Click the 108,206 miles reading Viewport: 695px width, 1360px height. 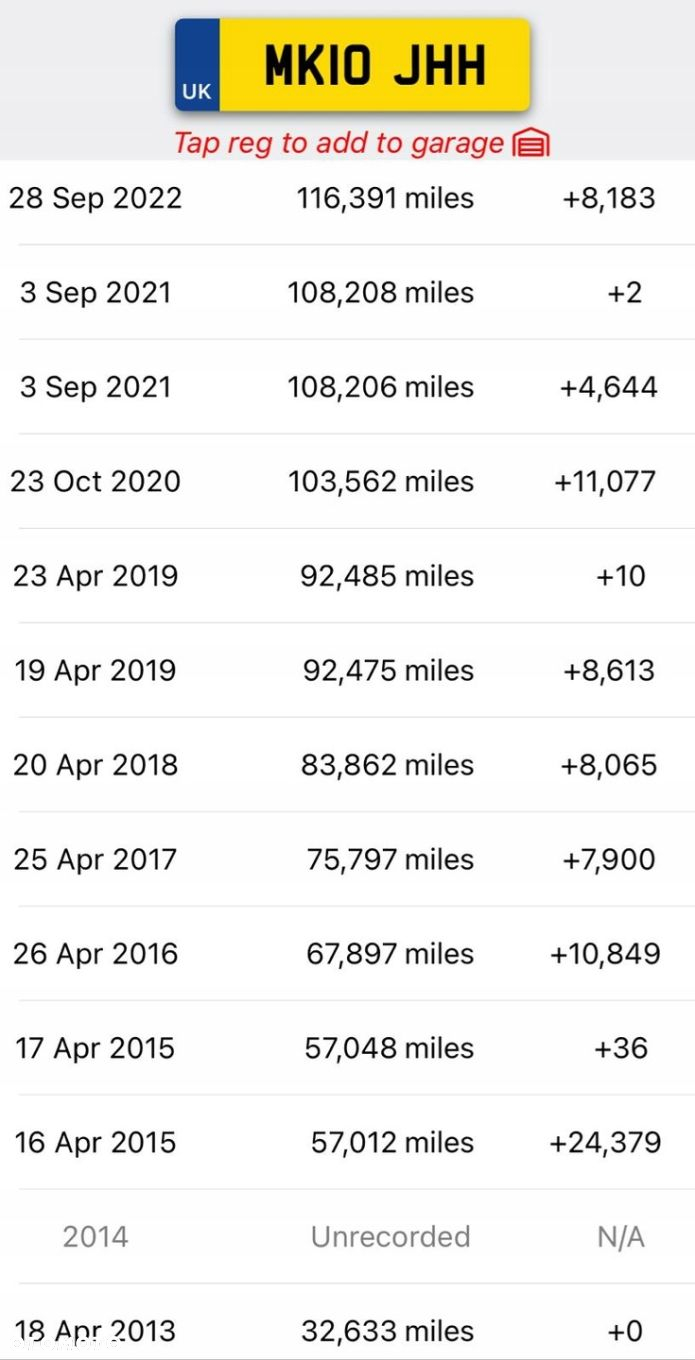381,387
